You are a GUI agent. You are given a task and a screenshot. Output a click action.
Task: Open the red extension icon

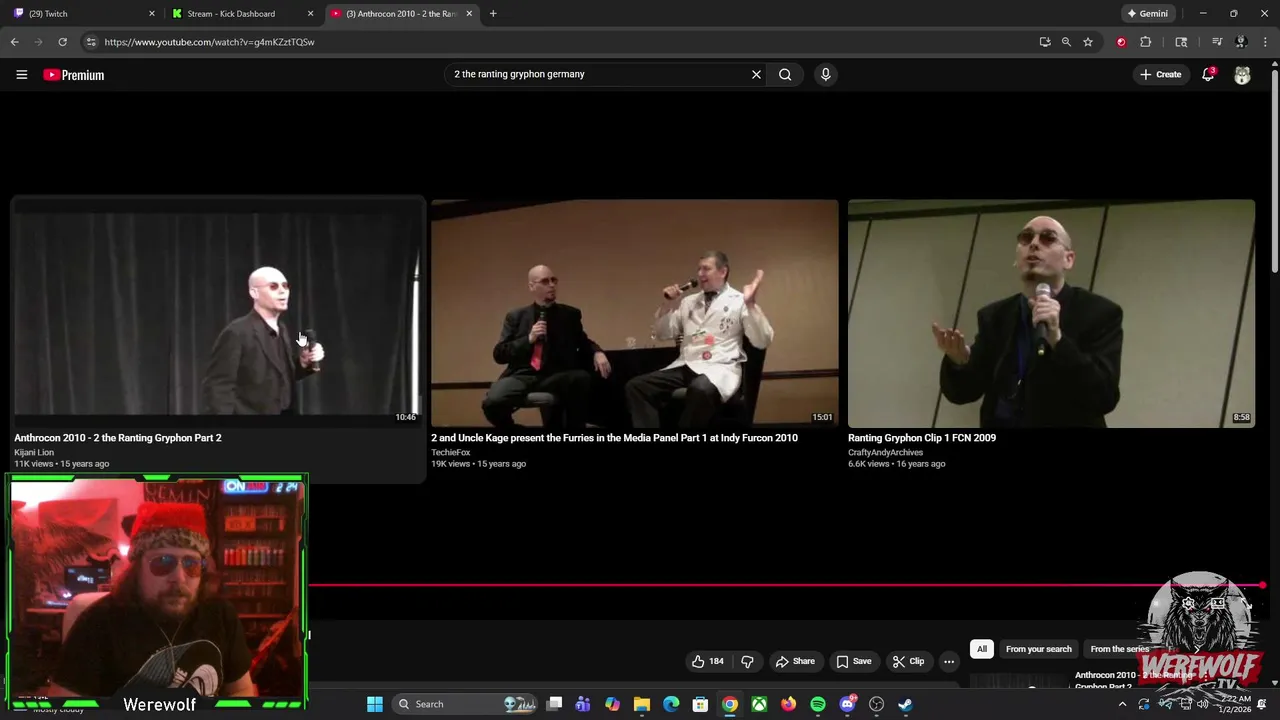coord(1121,42)
